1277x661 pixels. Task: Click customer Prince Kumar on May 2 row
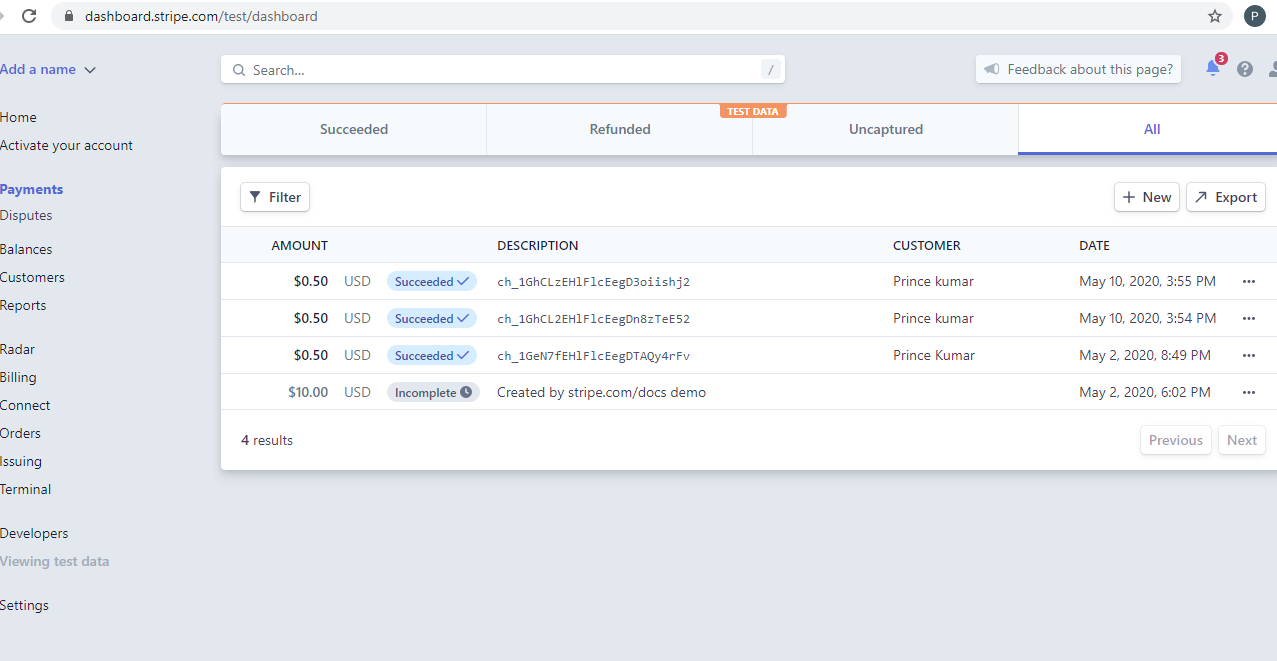[934, 355]
